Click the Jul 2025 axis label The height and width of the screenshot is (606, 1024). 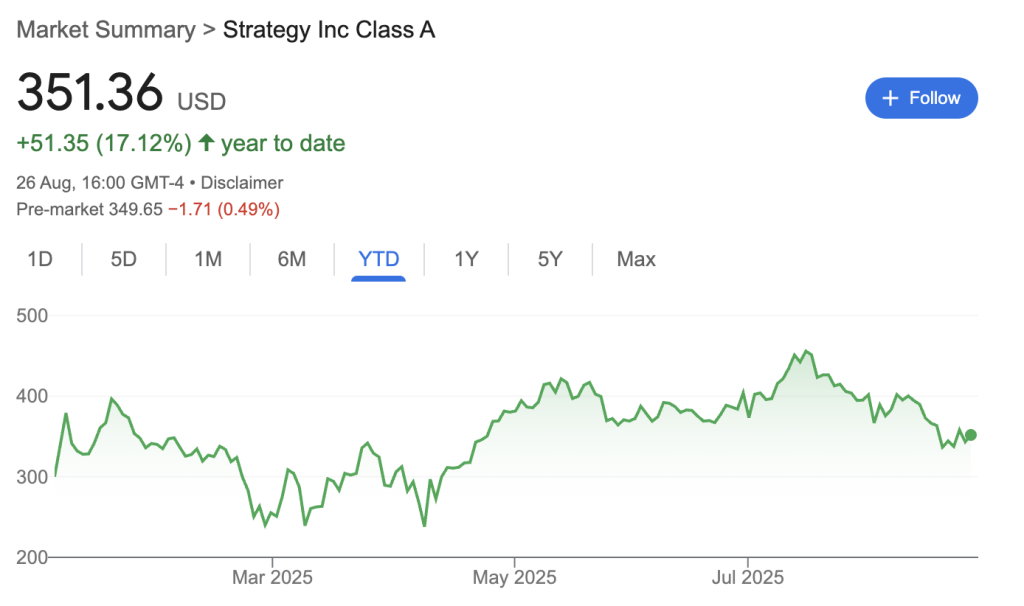pyautogui.click(x=748, y=578)
